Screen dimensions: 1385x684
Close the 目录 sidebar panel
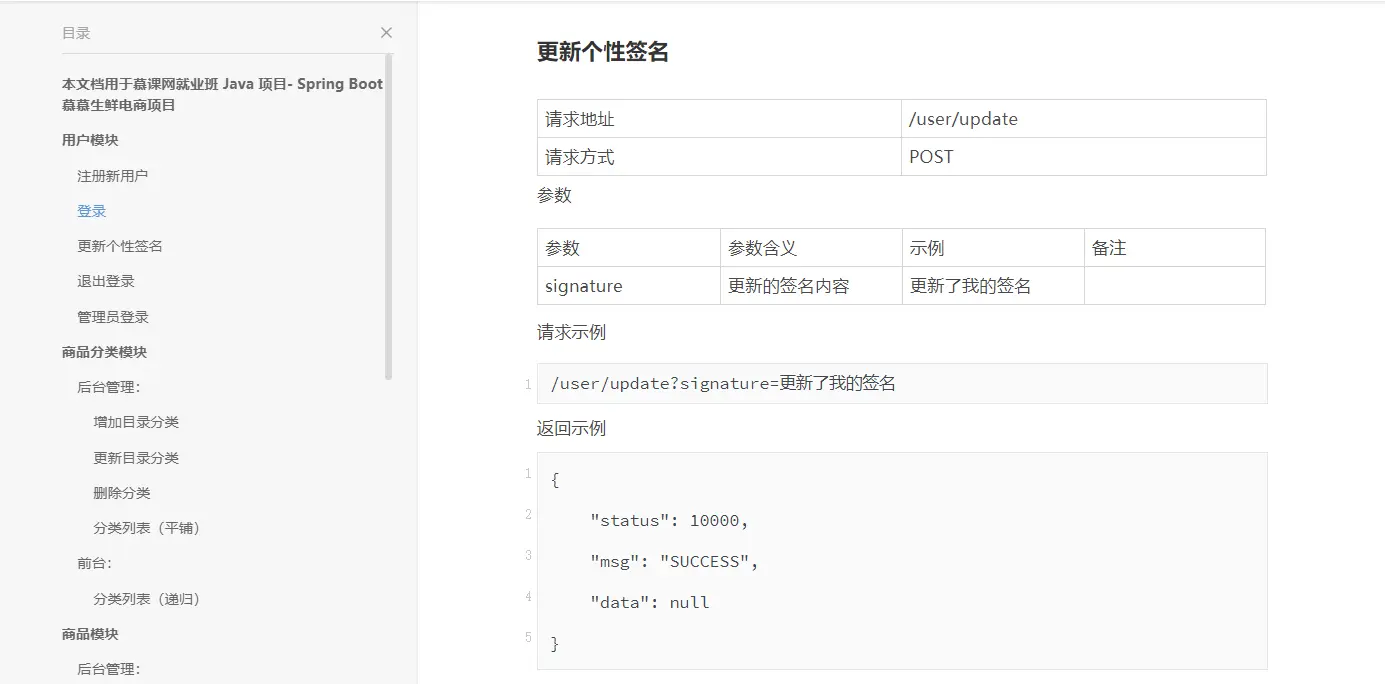coord(386,33)
